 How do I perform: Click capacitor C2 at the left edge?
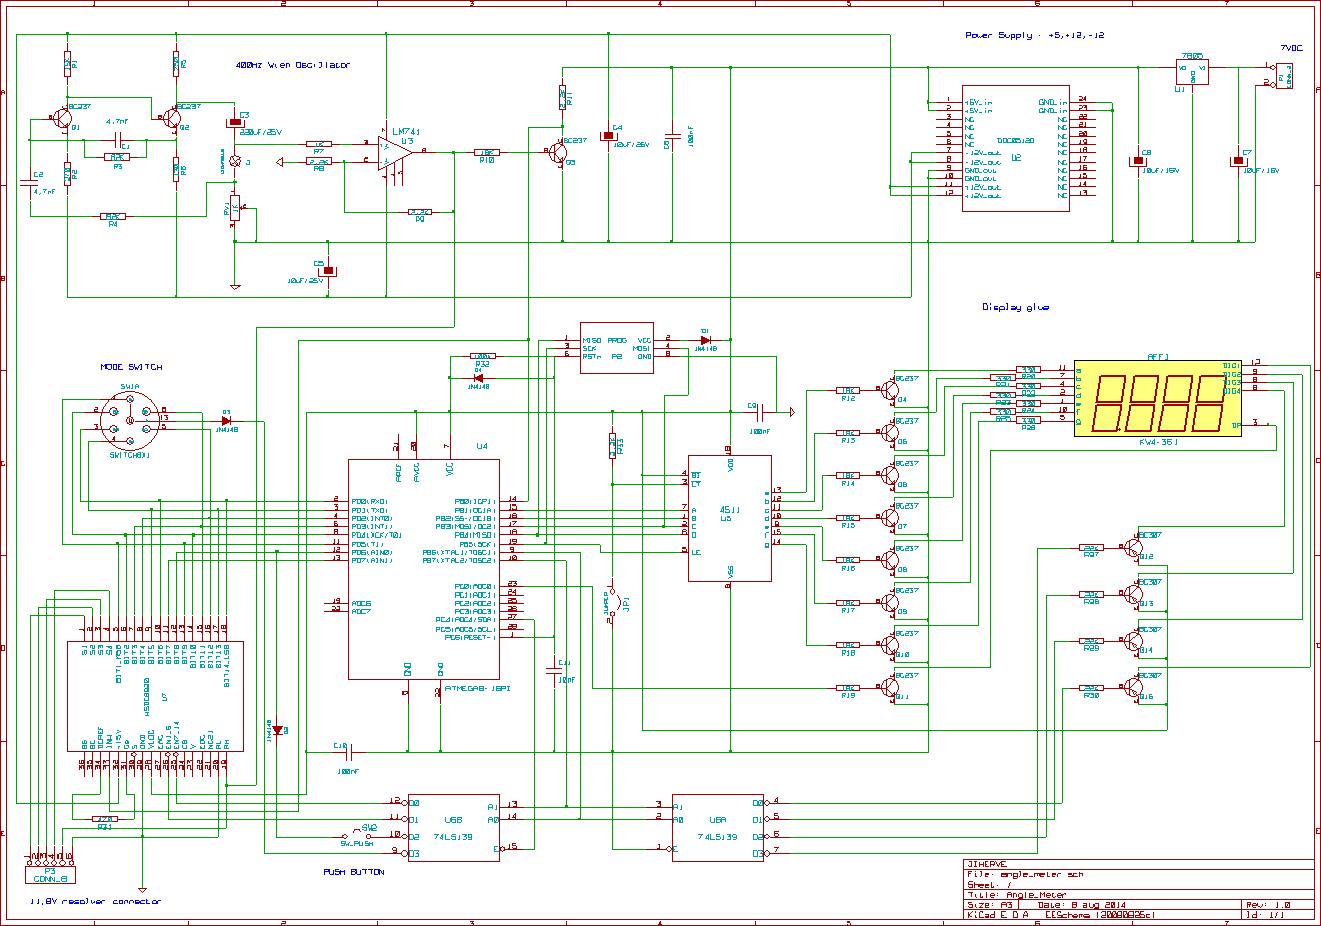click(30, 181)
